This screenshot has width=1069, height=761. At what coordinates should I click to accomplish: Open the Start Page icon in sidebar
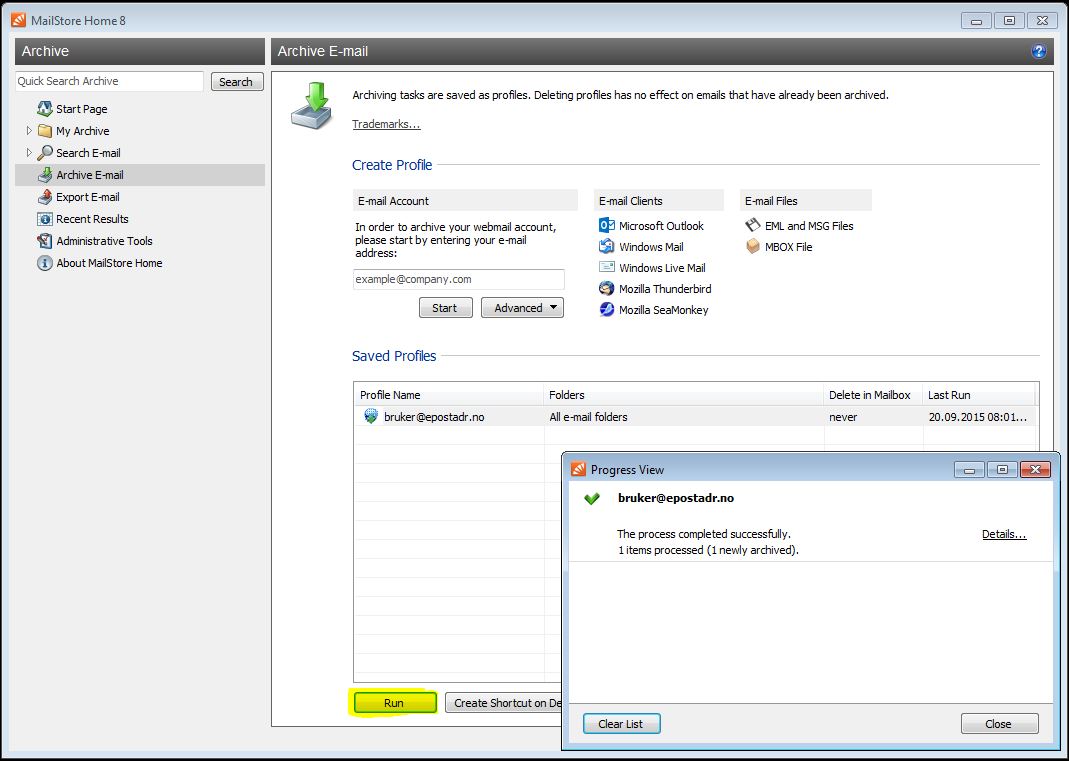45,108
